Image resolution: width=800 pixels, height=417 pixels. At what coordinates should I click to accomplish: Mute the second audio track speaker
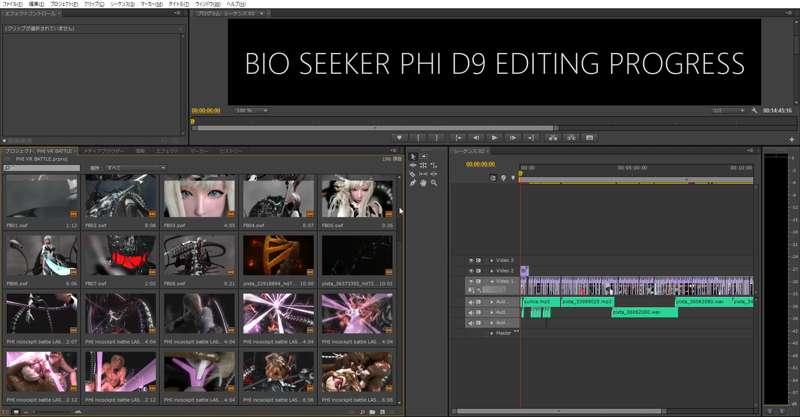471,312
